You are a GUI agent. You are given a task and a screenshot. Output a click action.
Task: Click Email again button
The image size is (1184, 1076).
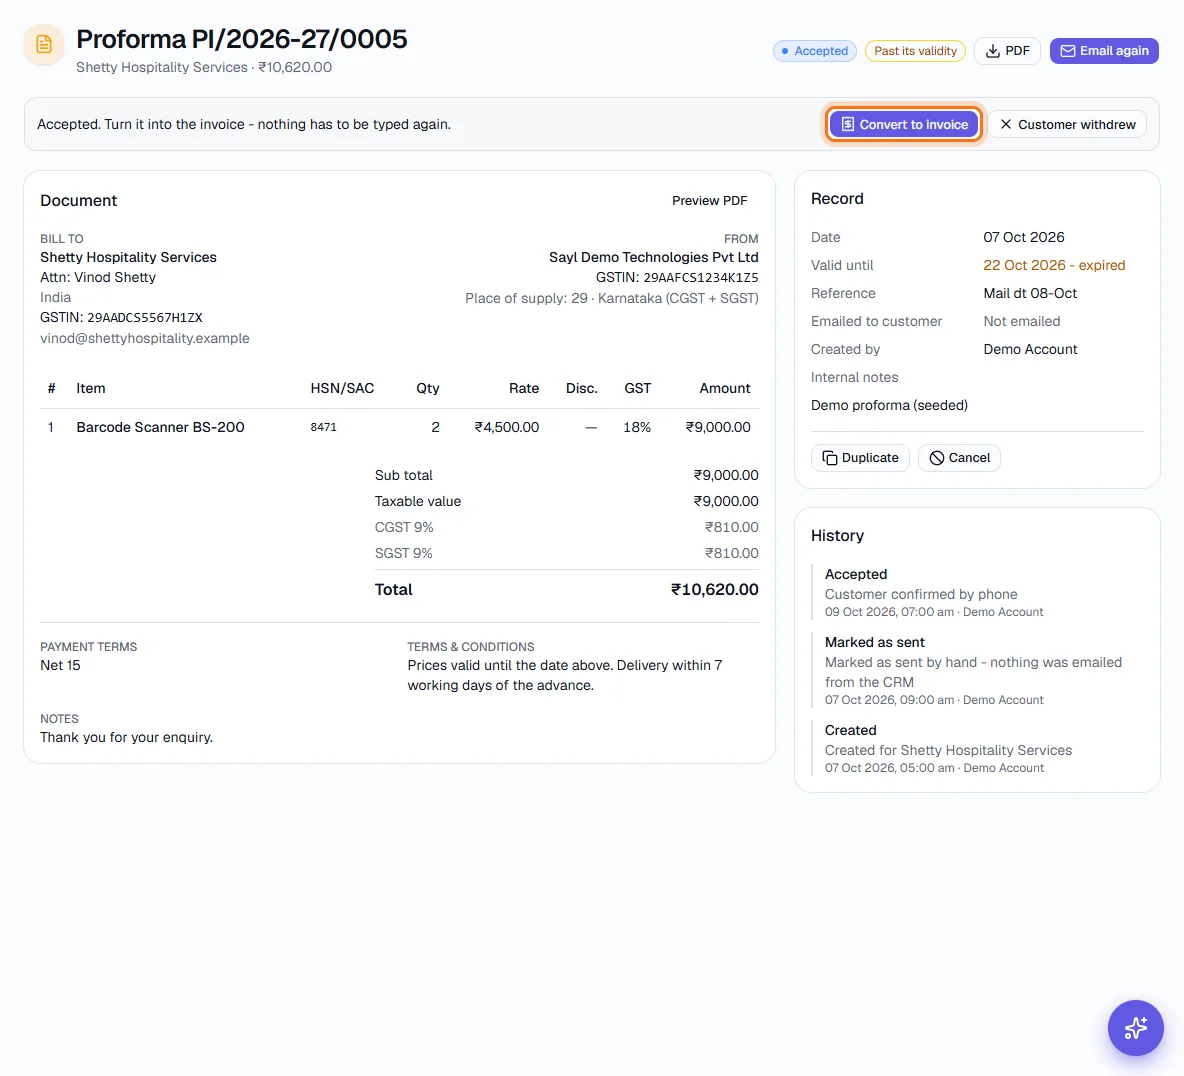(1104, 51)
